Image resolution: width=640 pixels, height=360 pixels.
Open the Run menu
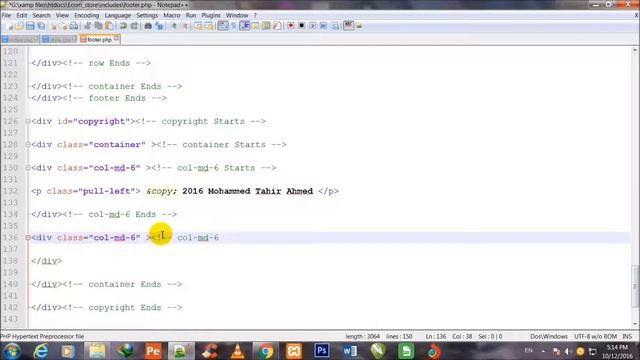(x=191, y=16)
